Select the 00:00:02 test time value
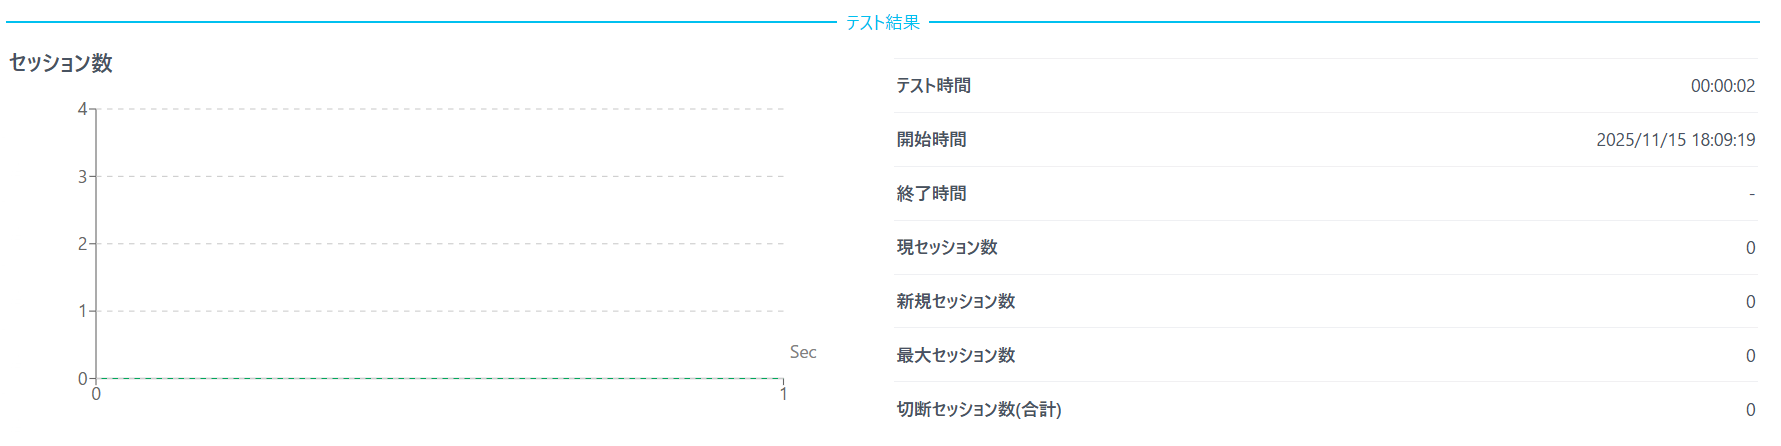 coord(1722,86)
